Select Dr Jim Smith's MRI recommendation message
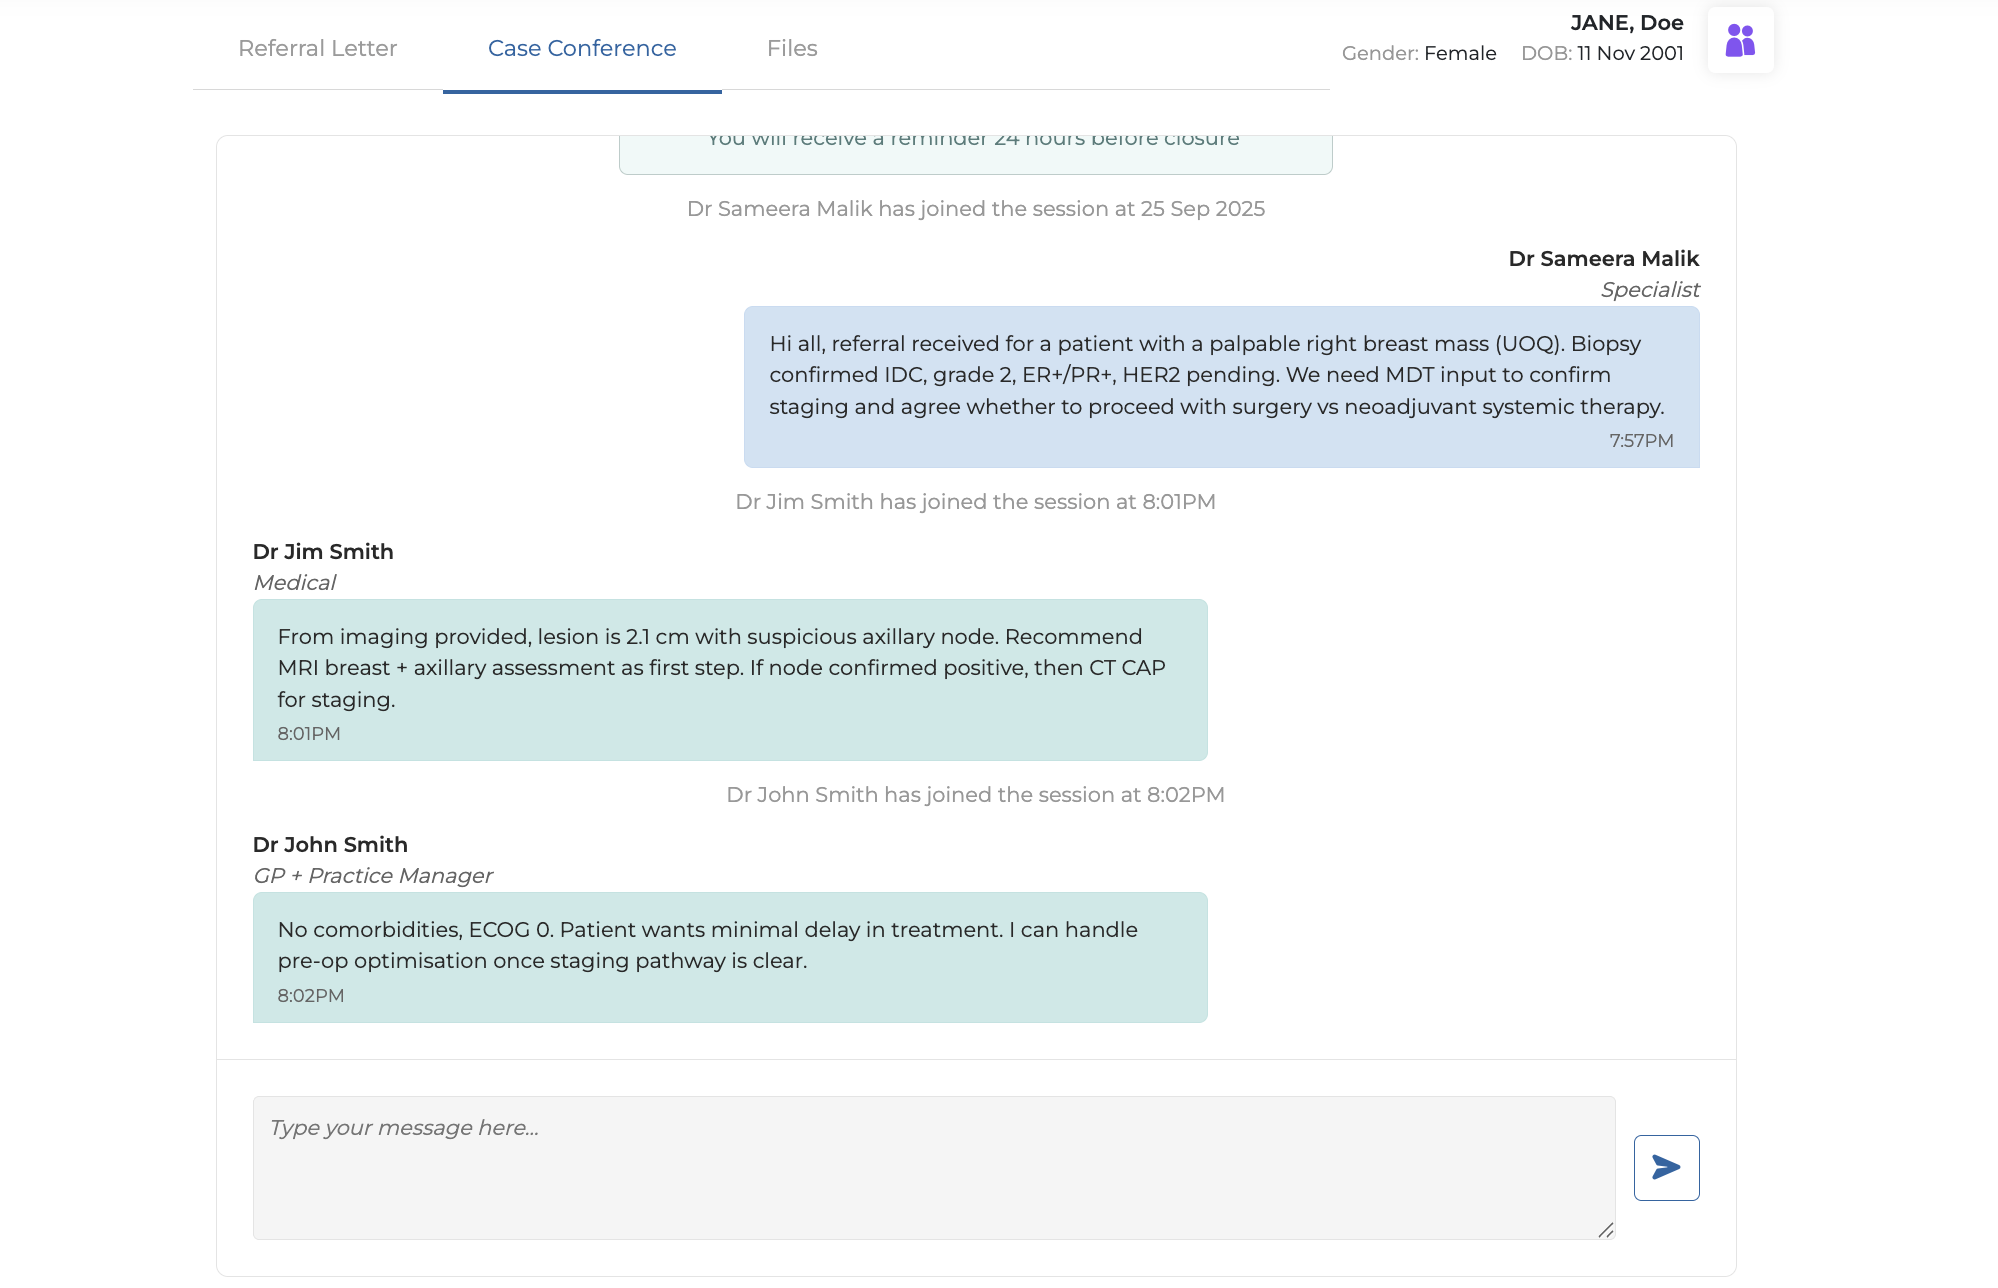 [729, 679]
